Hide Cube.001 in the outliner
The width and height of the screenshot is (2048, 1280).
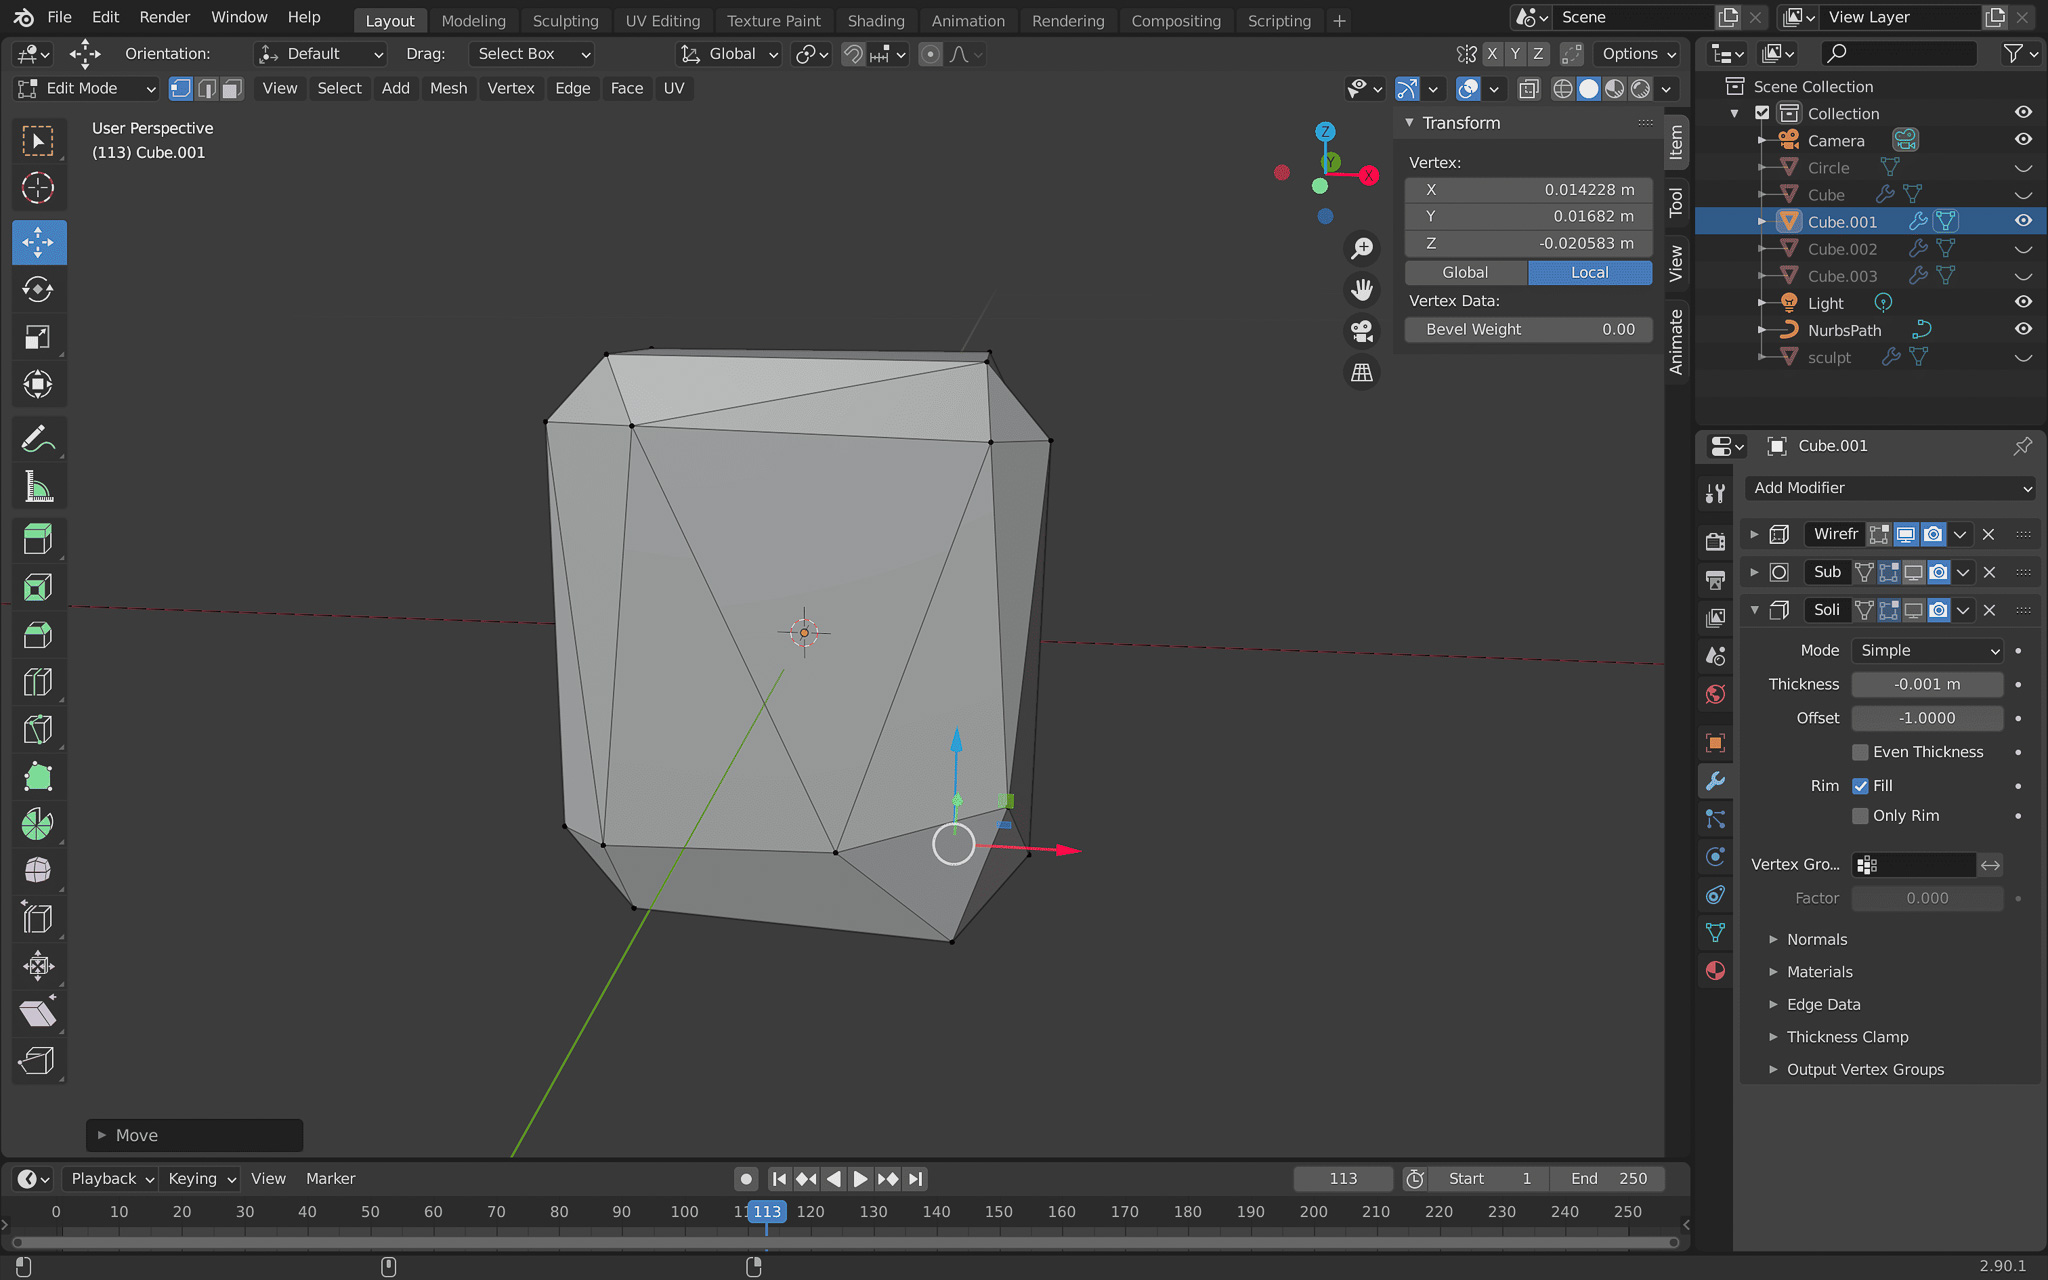click(x=2023, y=221)
